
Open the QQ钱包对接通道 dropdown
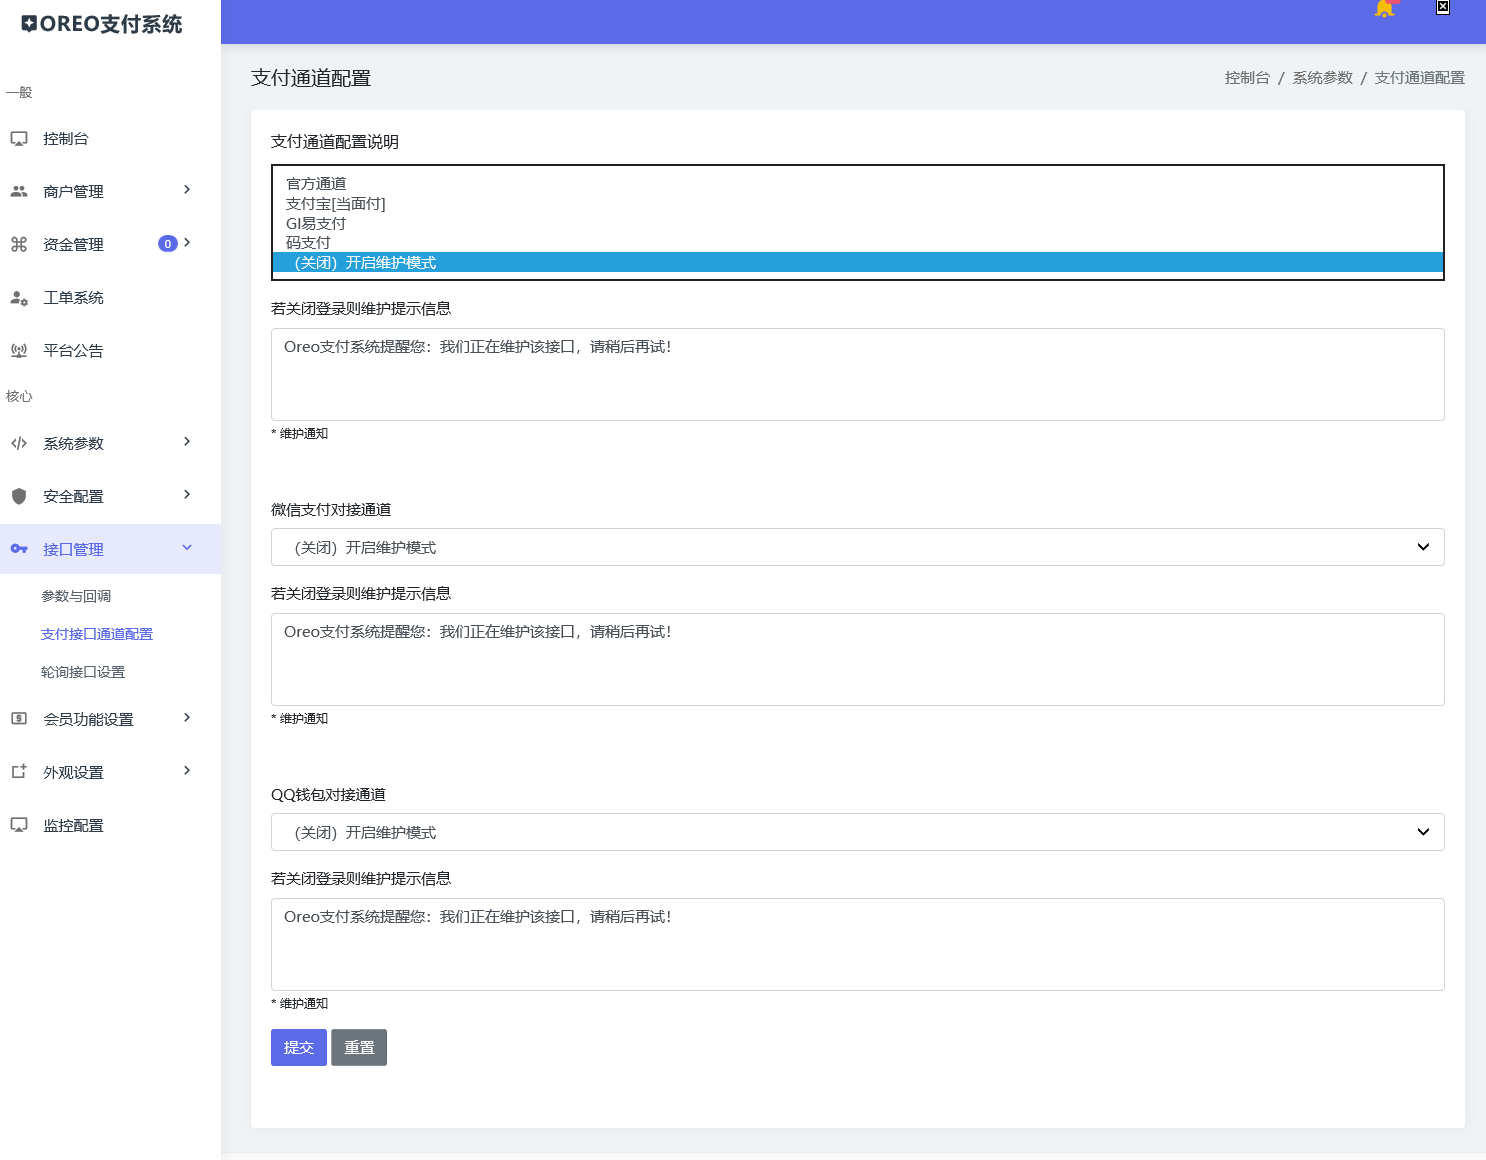(857, 832)
